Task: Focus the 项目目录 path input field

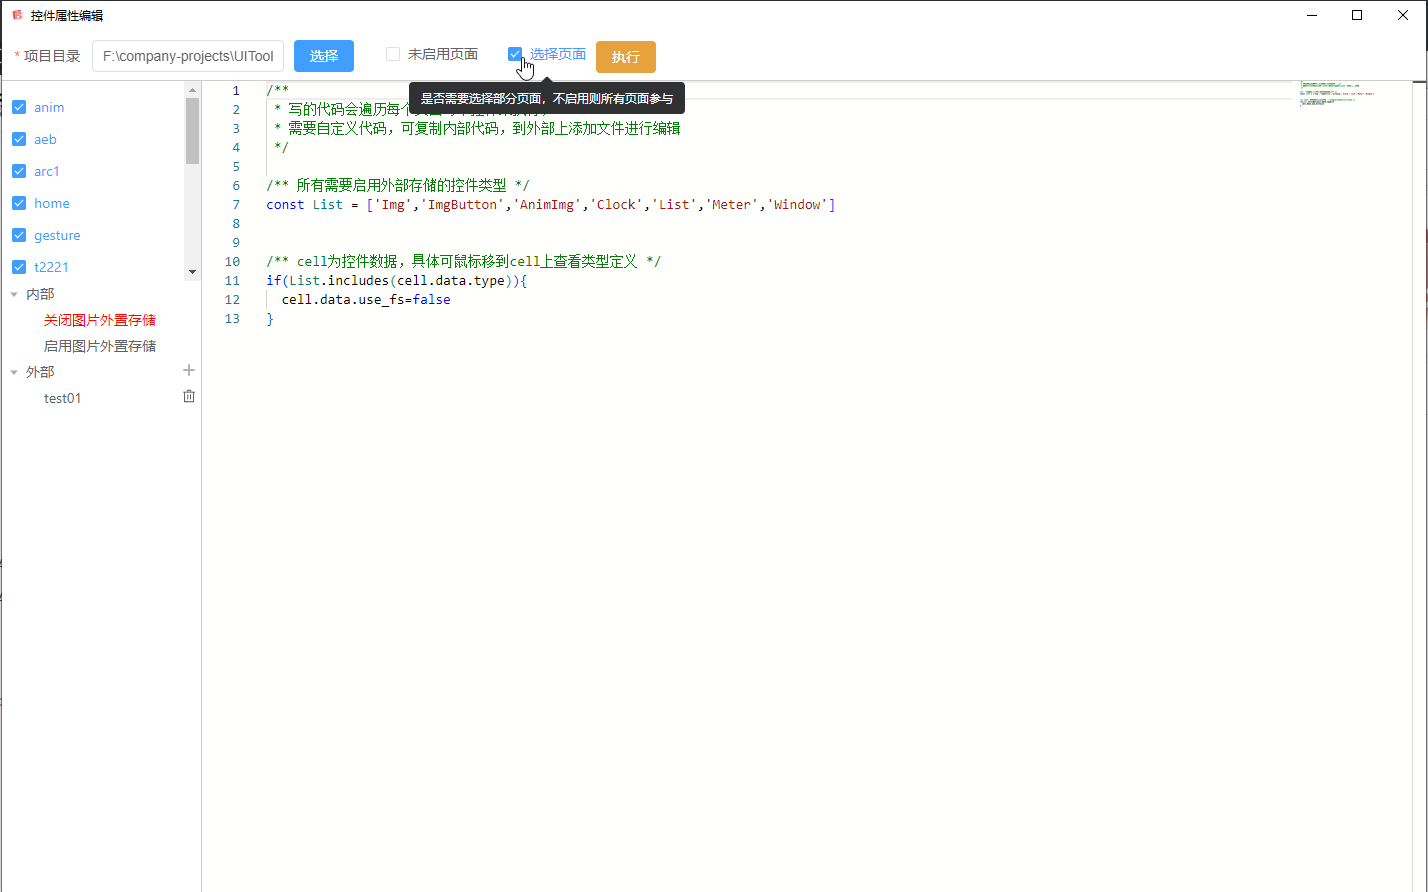Action: (x=188, y=56)
